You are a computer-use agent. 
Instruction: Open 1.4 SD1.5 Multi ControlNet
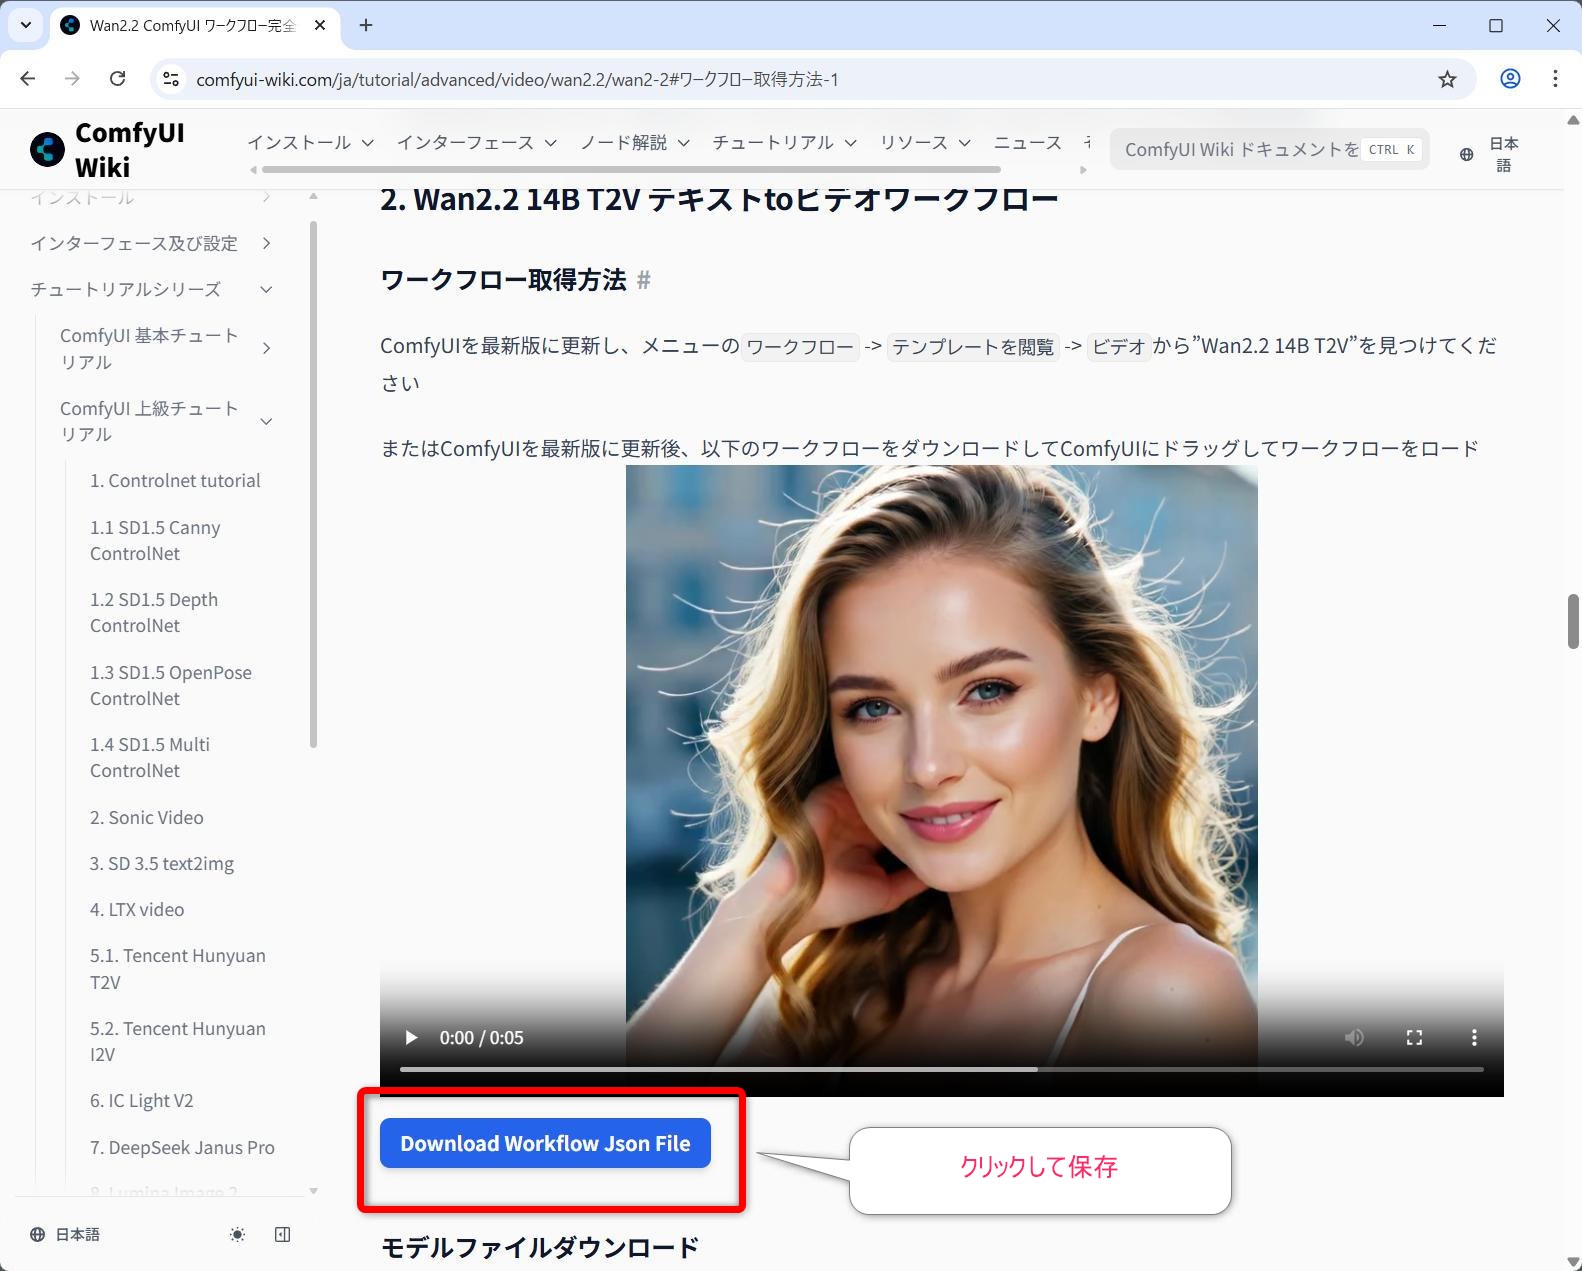click(150, 757)
